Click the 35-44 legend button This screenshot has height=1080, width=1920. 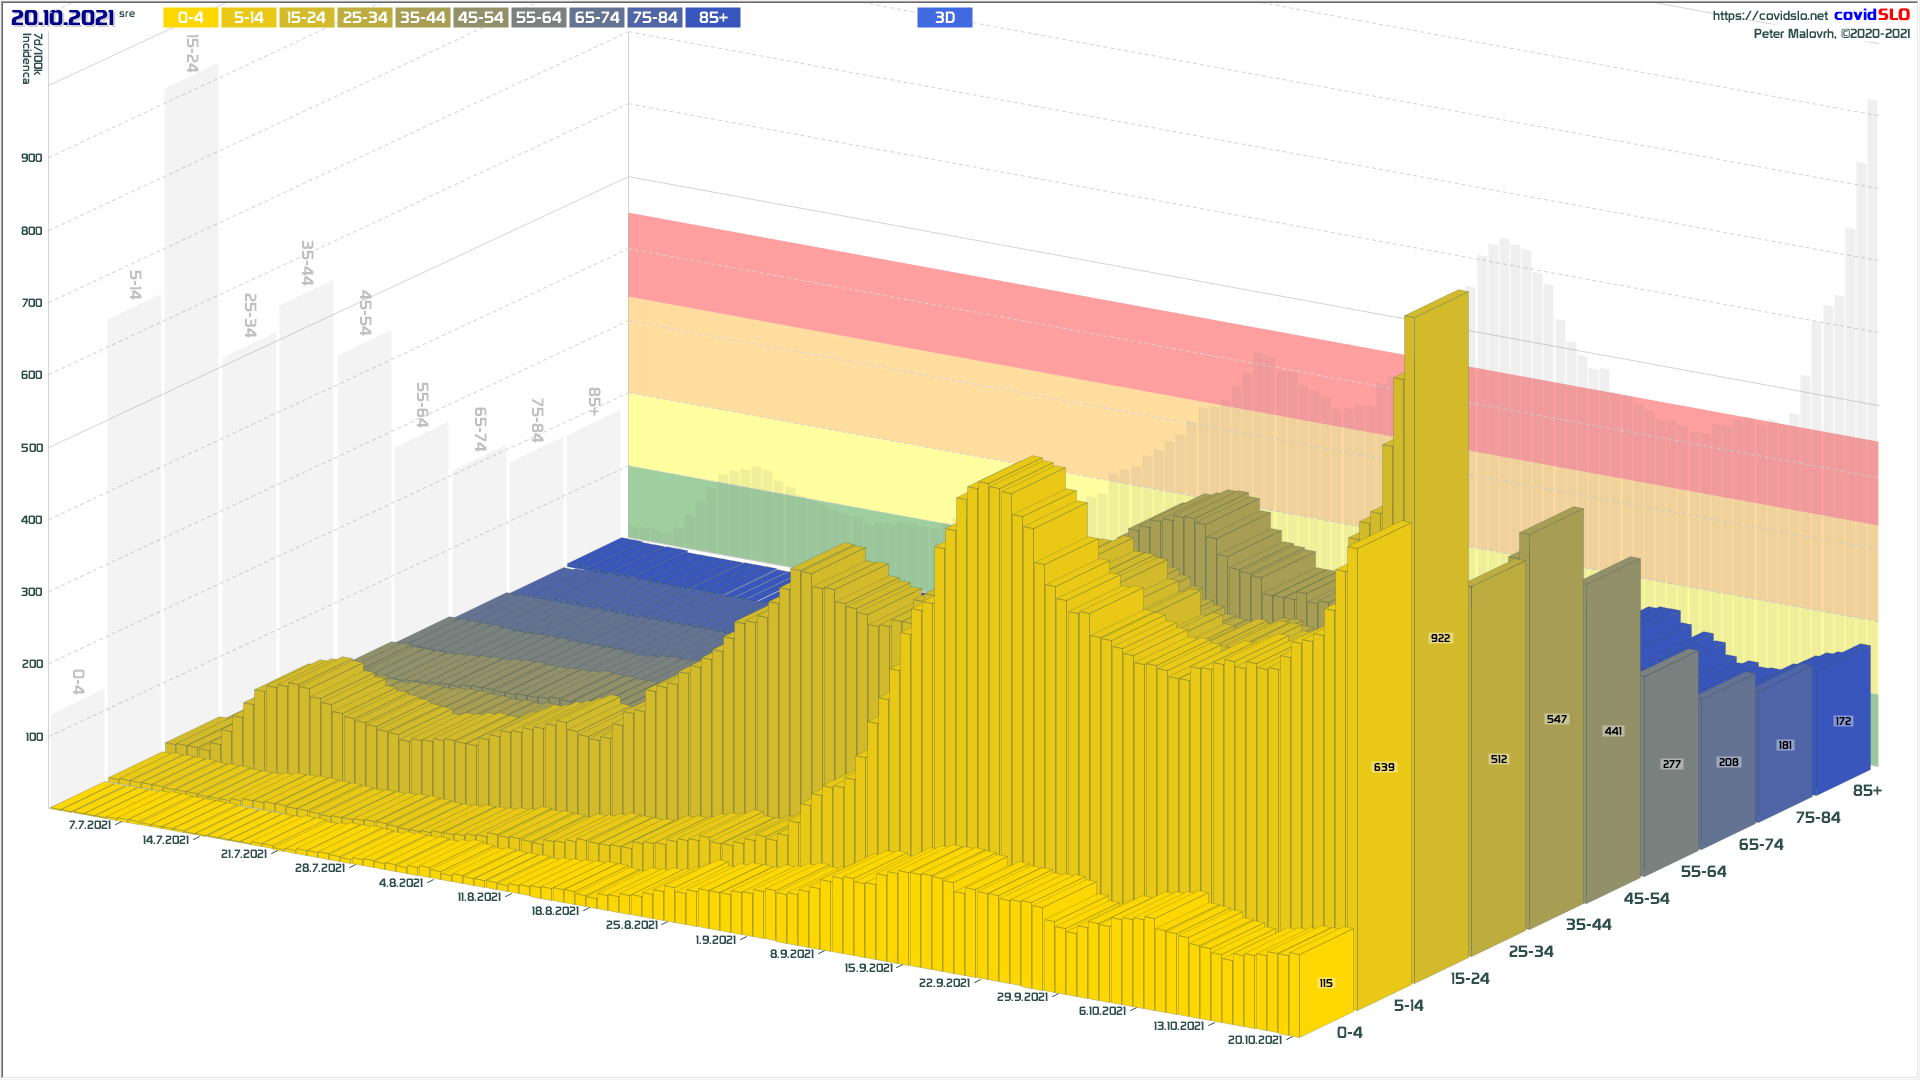(422, 18)
